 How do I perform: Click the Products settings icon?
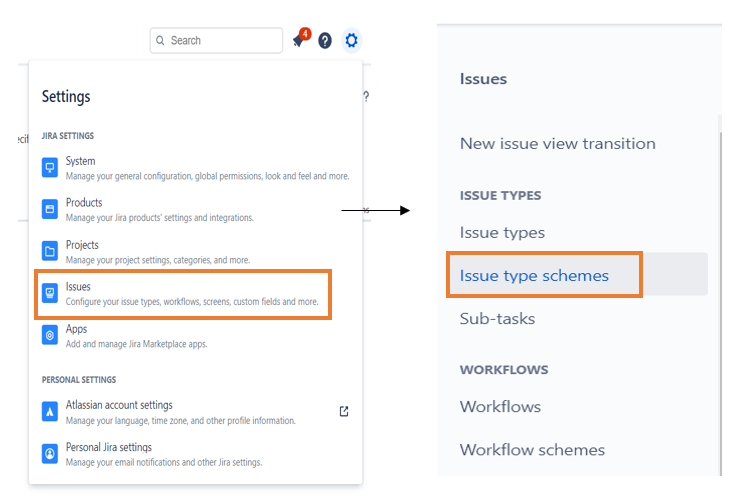click(x=50, y=209)
